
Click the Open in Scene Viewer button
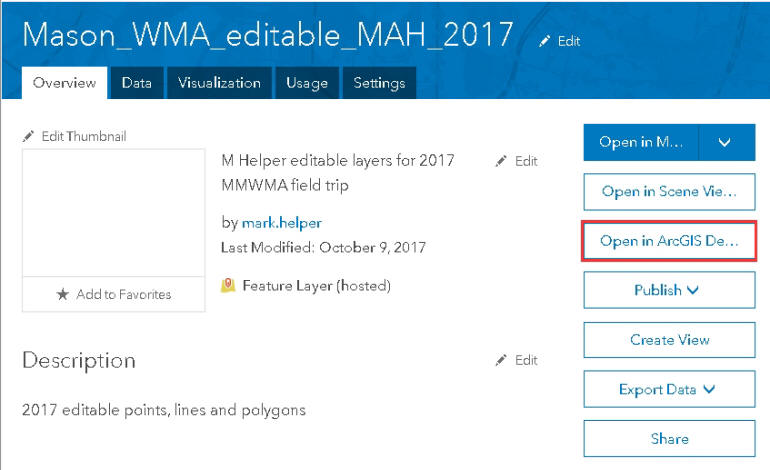(669, 192)
